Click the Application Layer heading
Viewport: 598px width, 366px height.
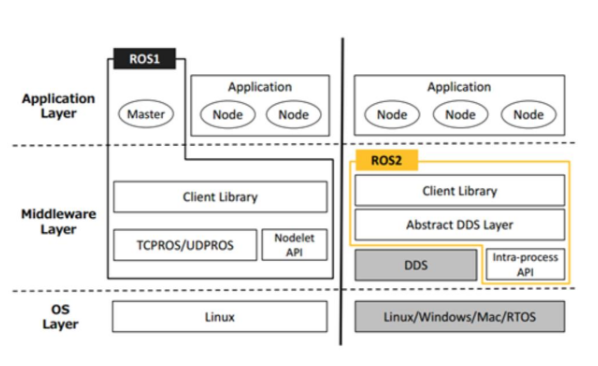pos(58,106)
